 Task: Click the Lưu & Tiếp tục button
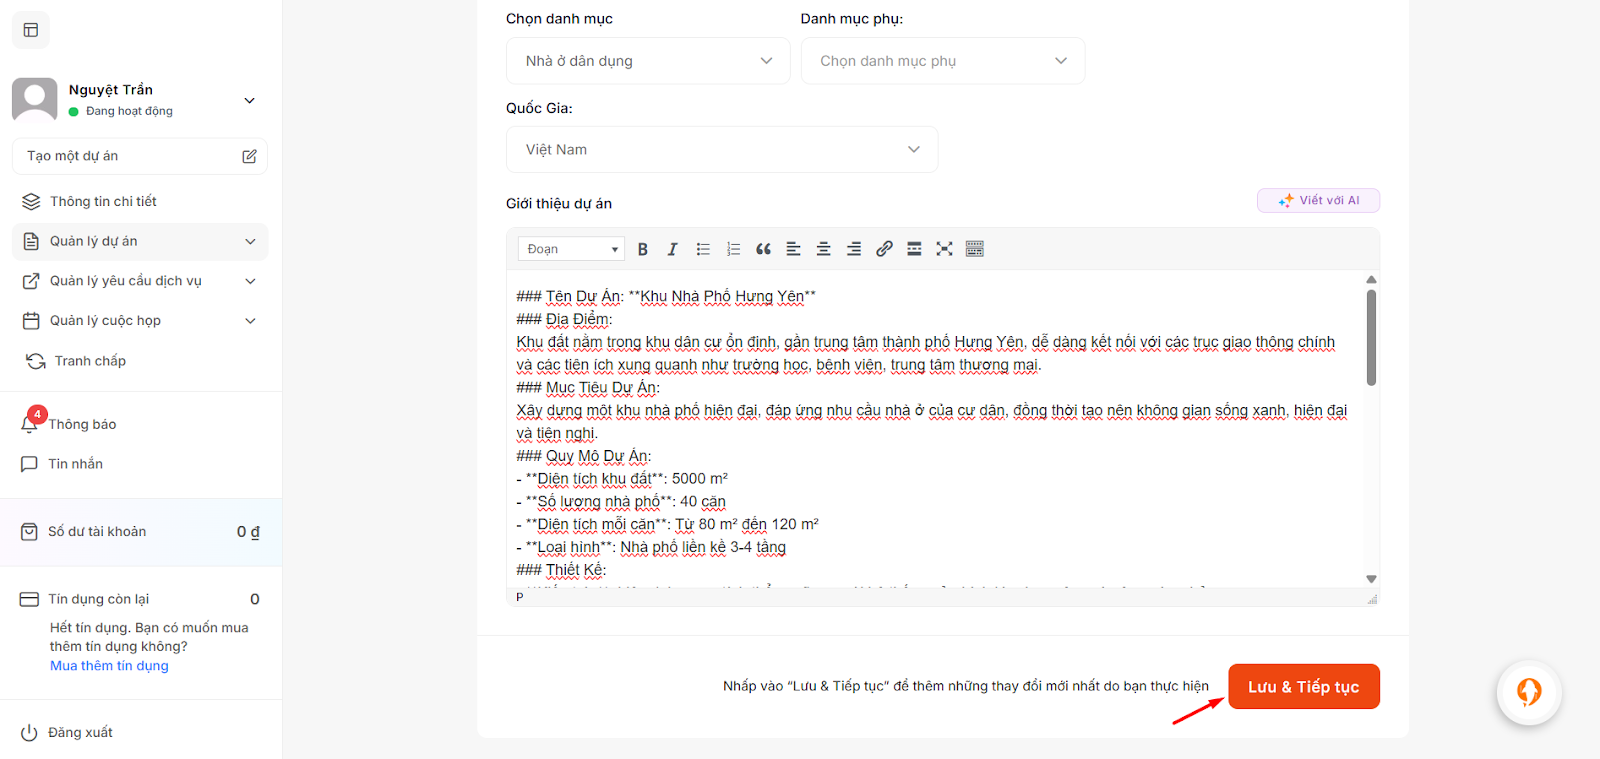coord(1303,687)
